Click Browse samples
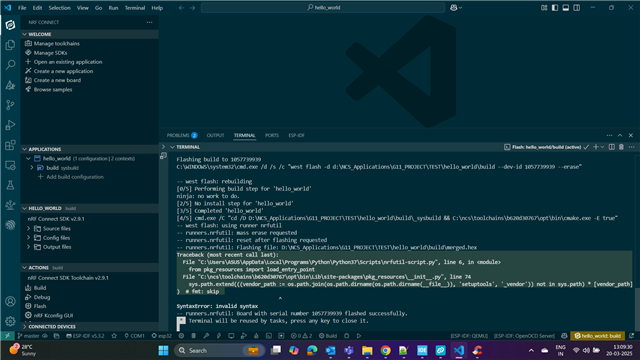 [53, 89]
